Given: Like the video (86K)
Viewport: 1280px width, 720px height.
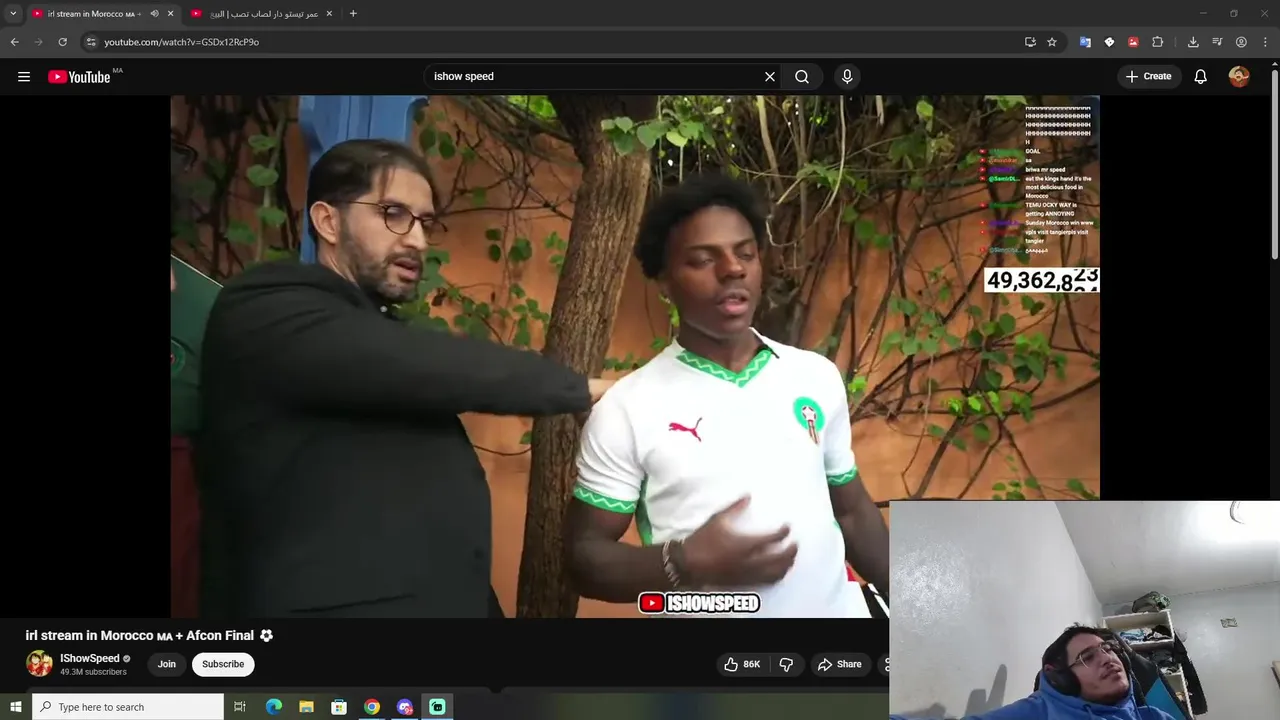Looking at the screenshot, I should pos(742,664).
